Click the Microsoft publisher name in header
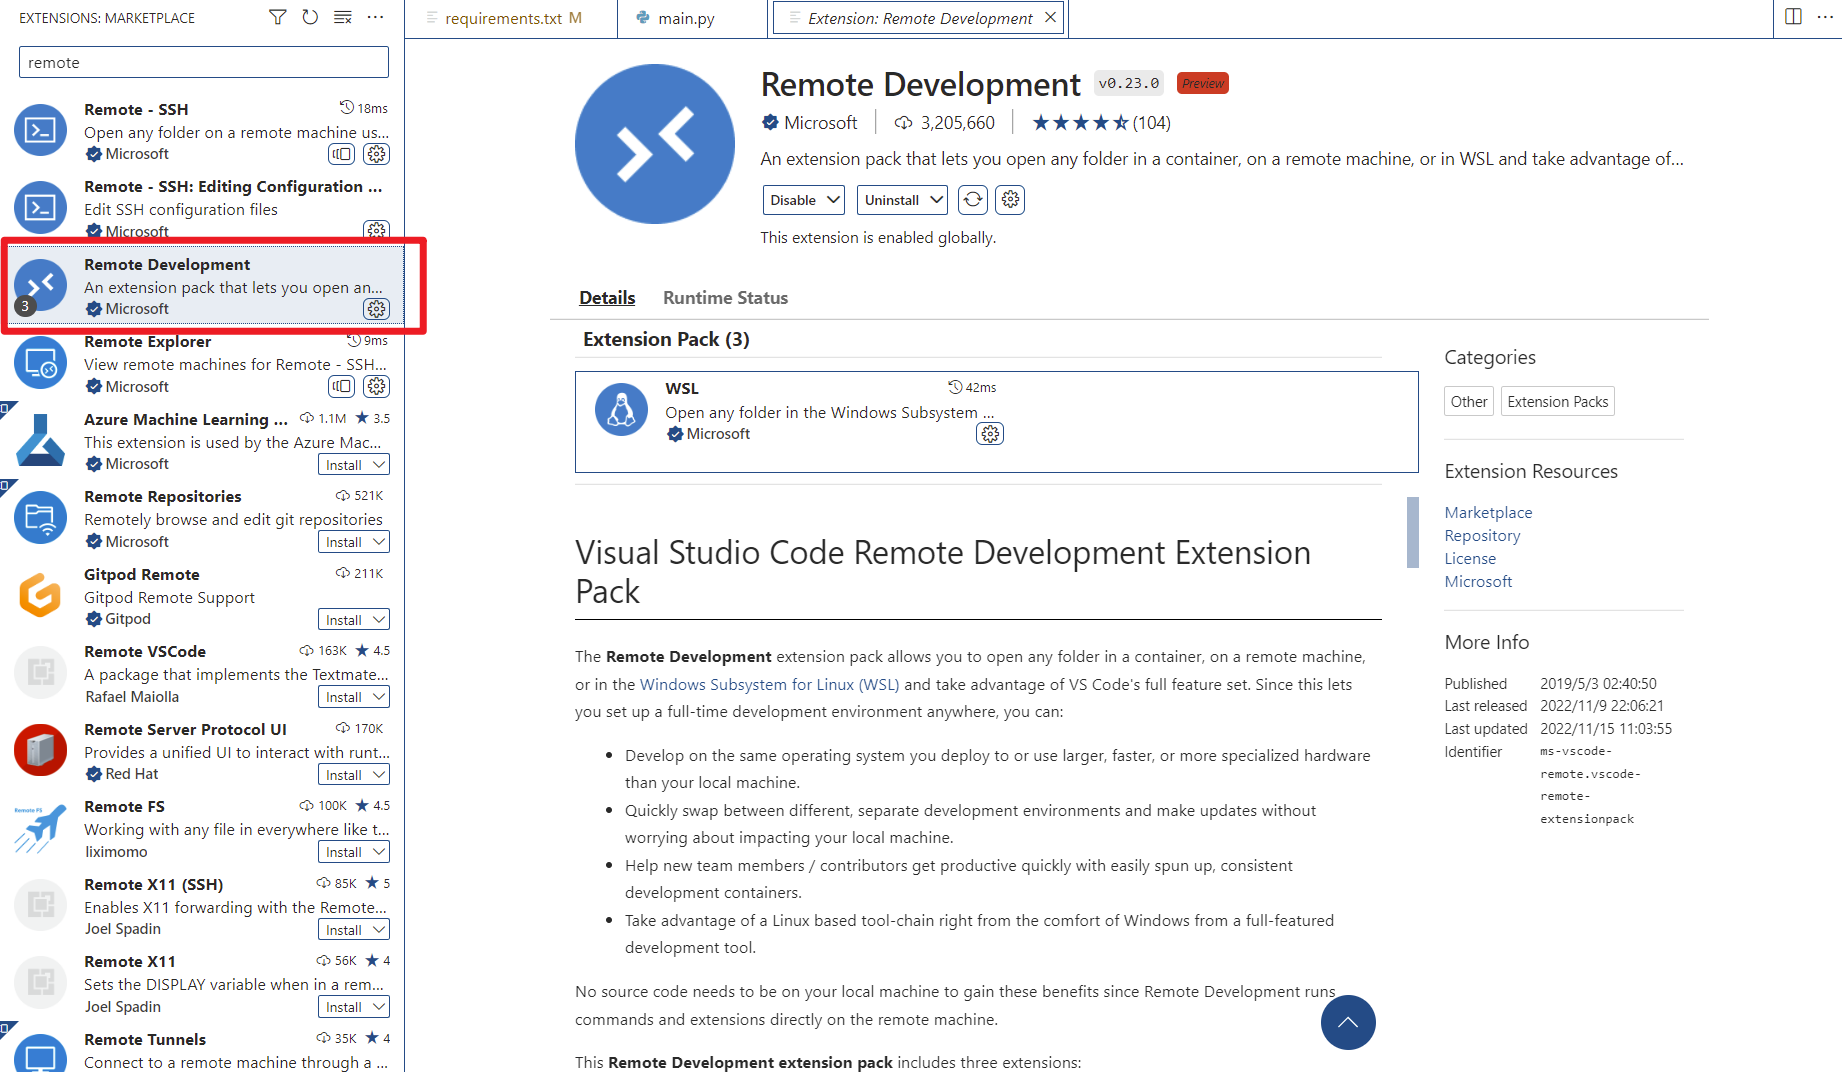The width and height of the screenshot is (1842, 1072). (820, 122)
